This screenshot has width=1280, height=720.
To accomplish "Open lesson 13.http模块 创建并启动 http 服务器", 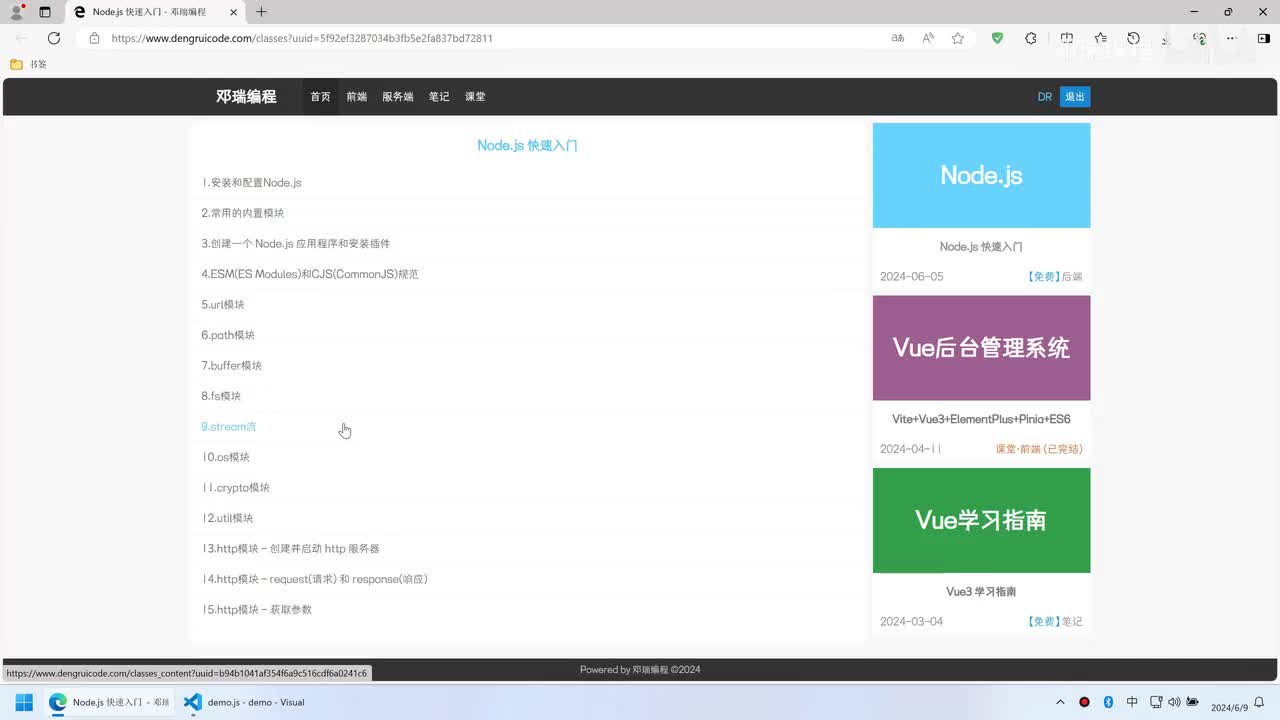I will tap(290, 549).
